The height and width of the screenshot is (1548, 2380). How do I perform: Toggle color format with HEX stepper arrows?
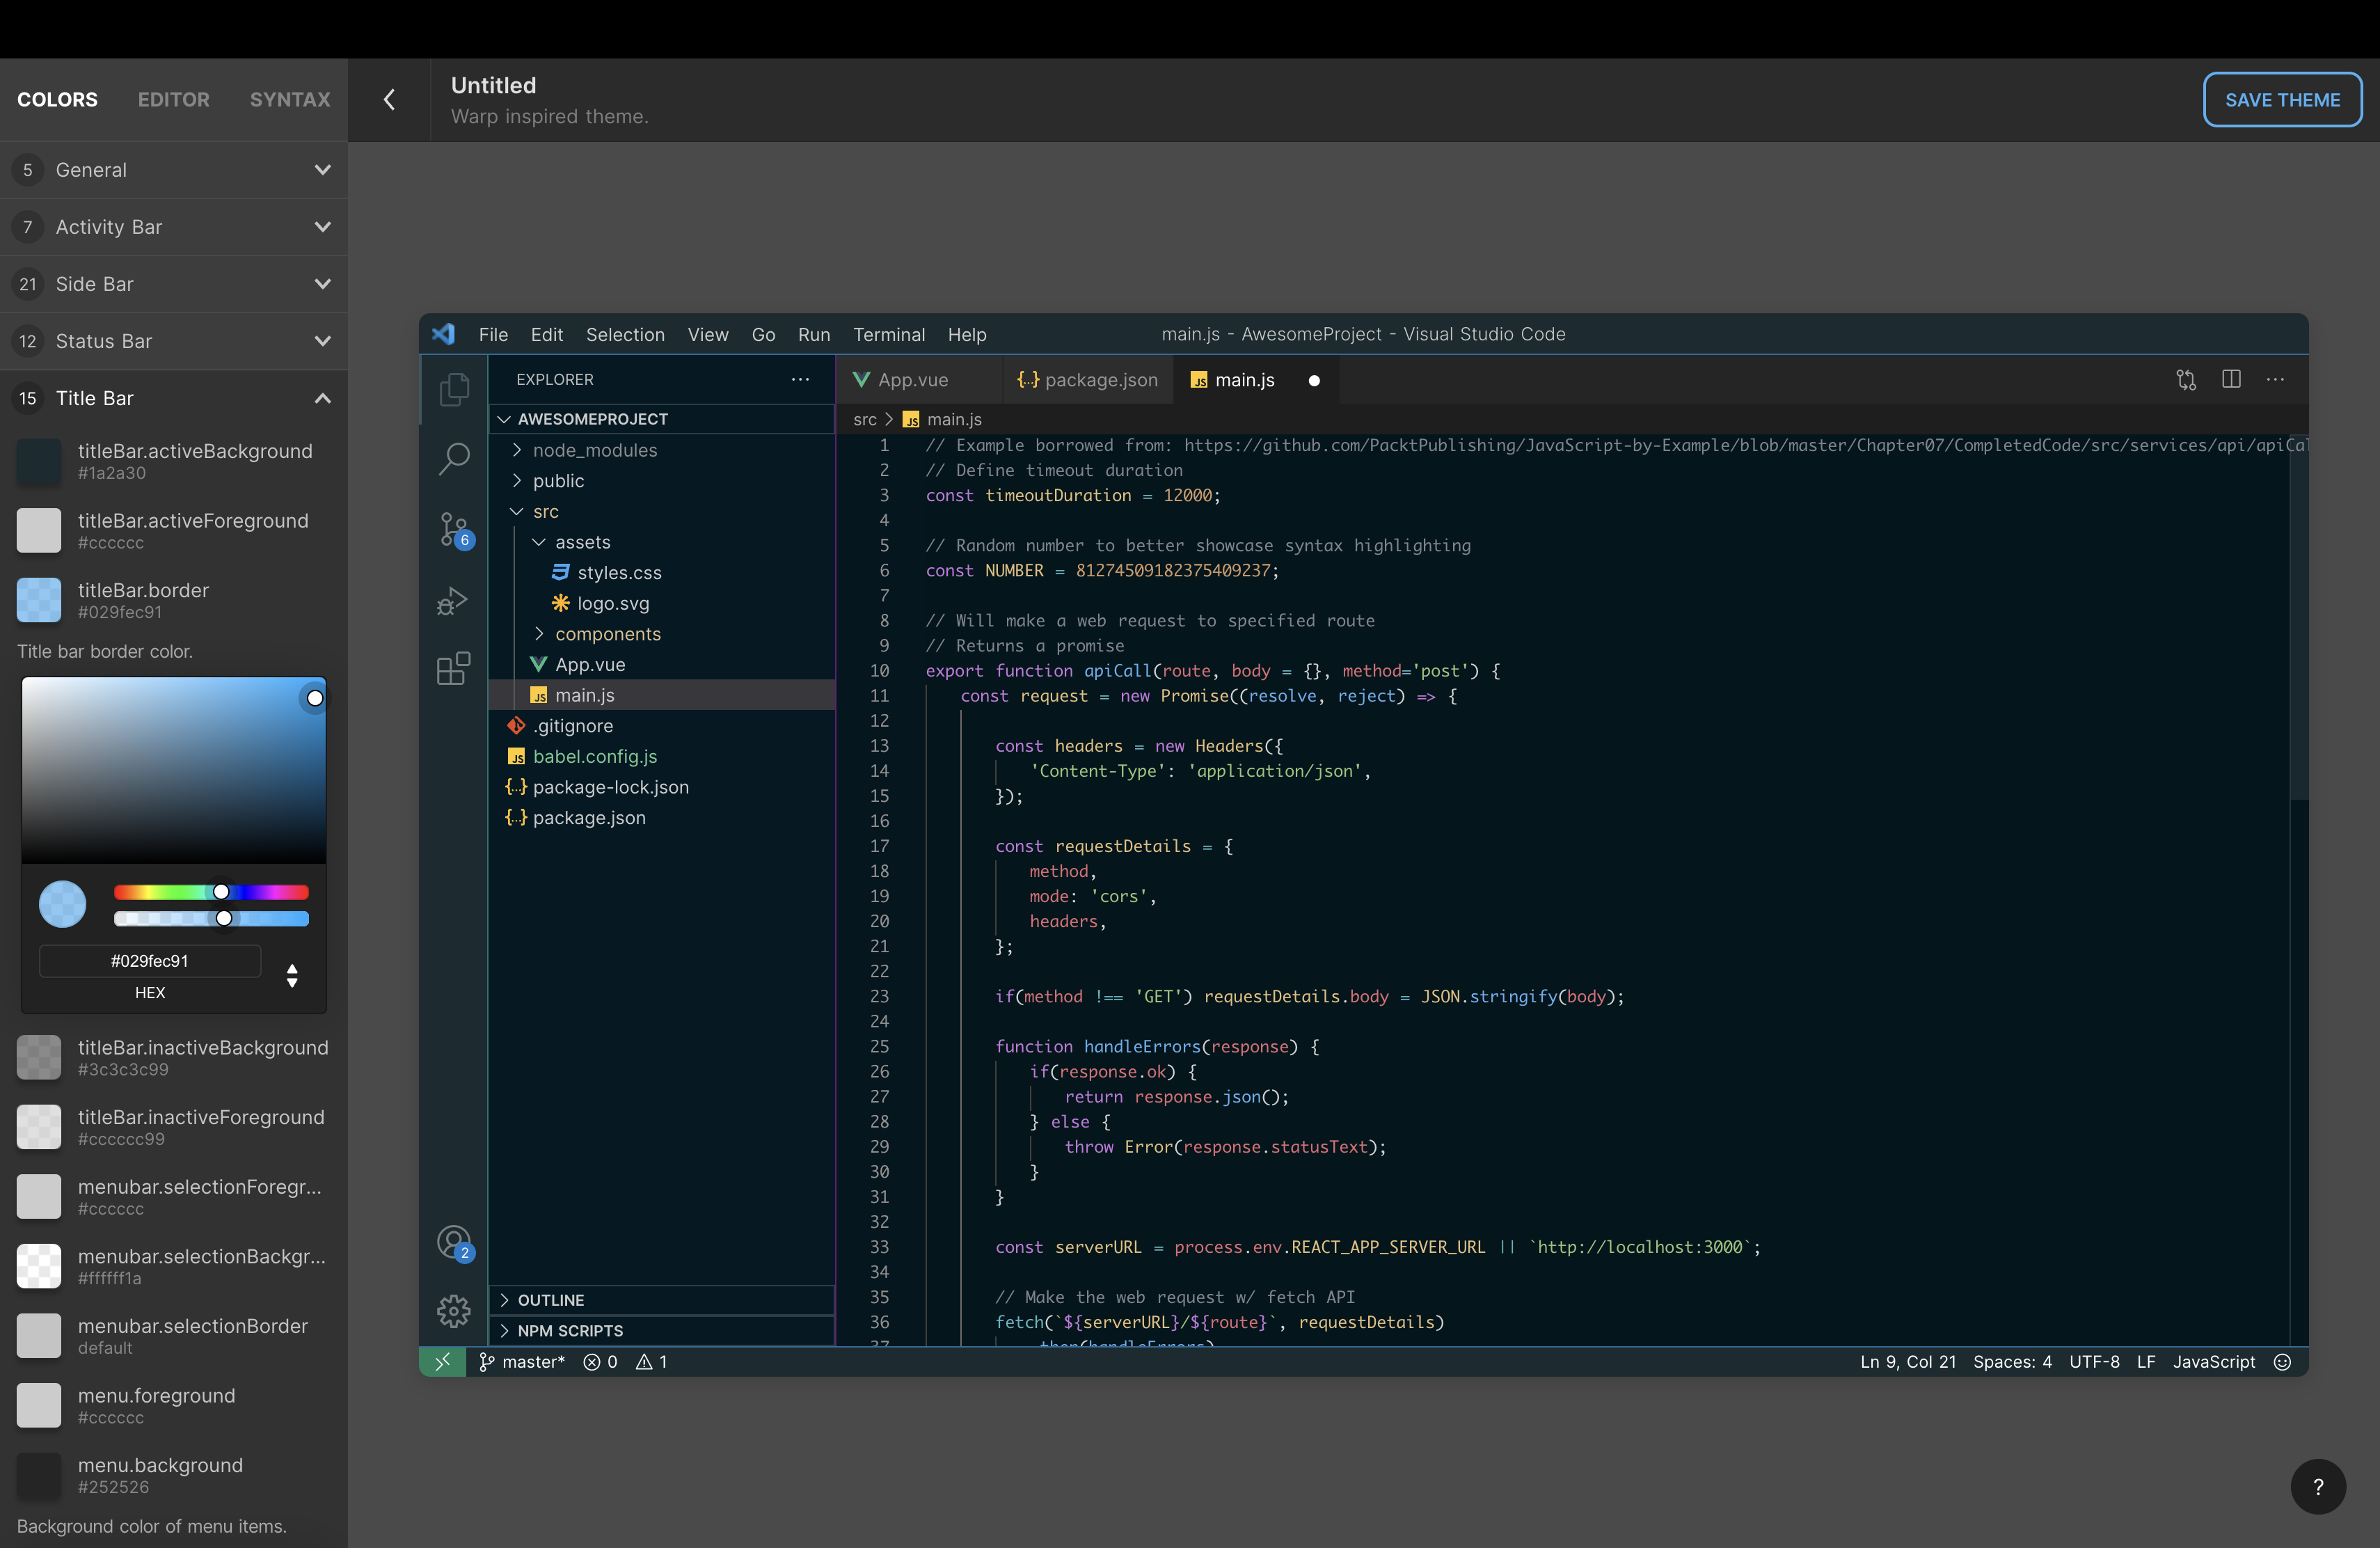coord(292,975)
